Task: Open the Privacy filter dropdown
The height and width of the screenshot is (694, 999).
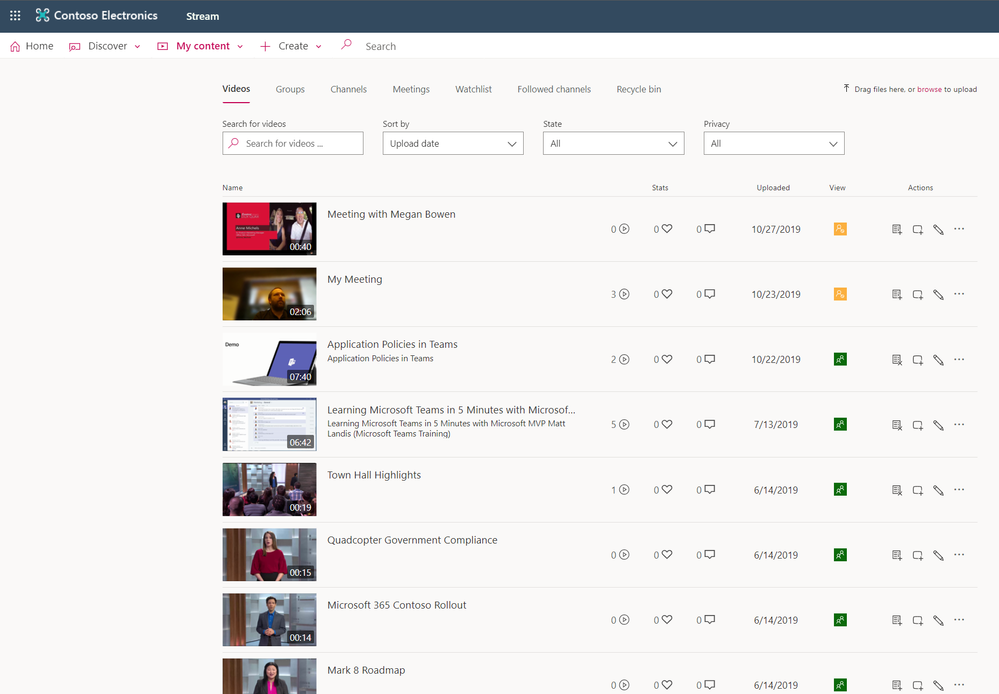Action: [x=773, y=144]
